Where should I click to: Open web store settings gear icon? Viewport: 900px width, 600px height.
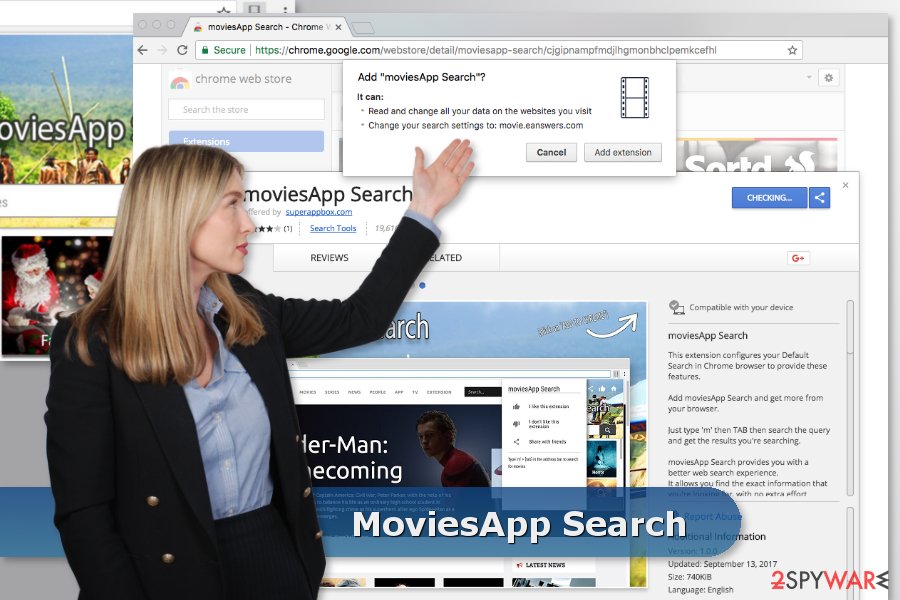tap(828, 78)
